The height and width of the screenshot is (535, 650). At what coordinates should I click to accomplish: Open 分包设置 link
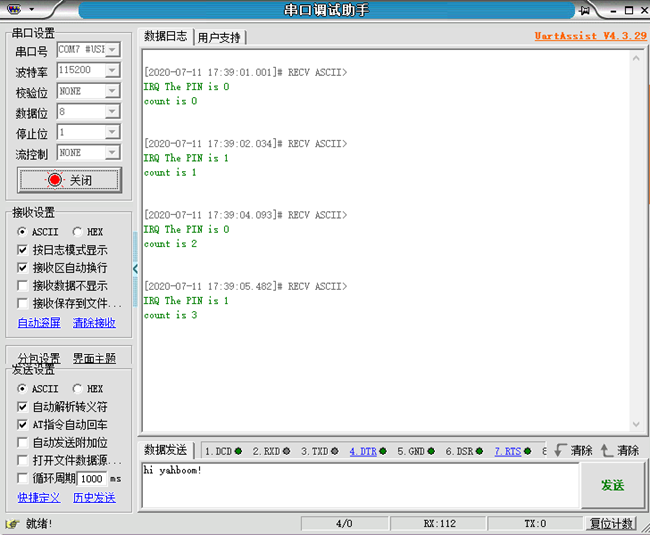coord(39,358)
